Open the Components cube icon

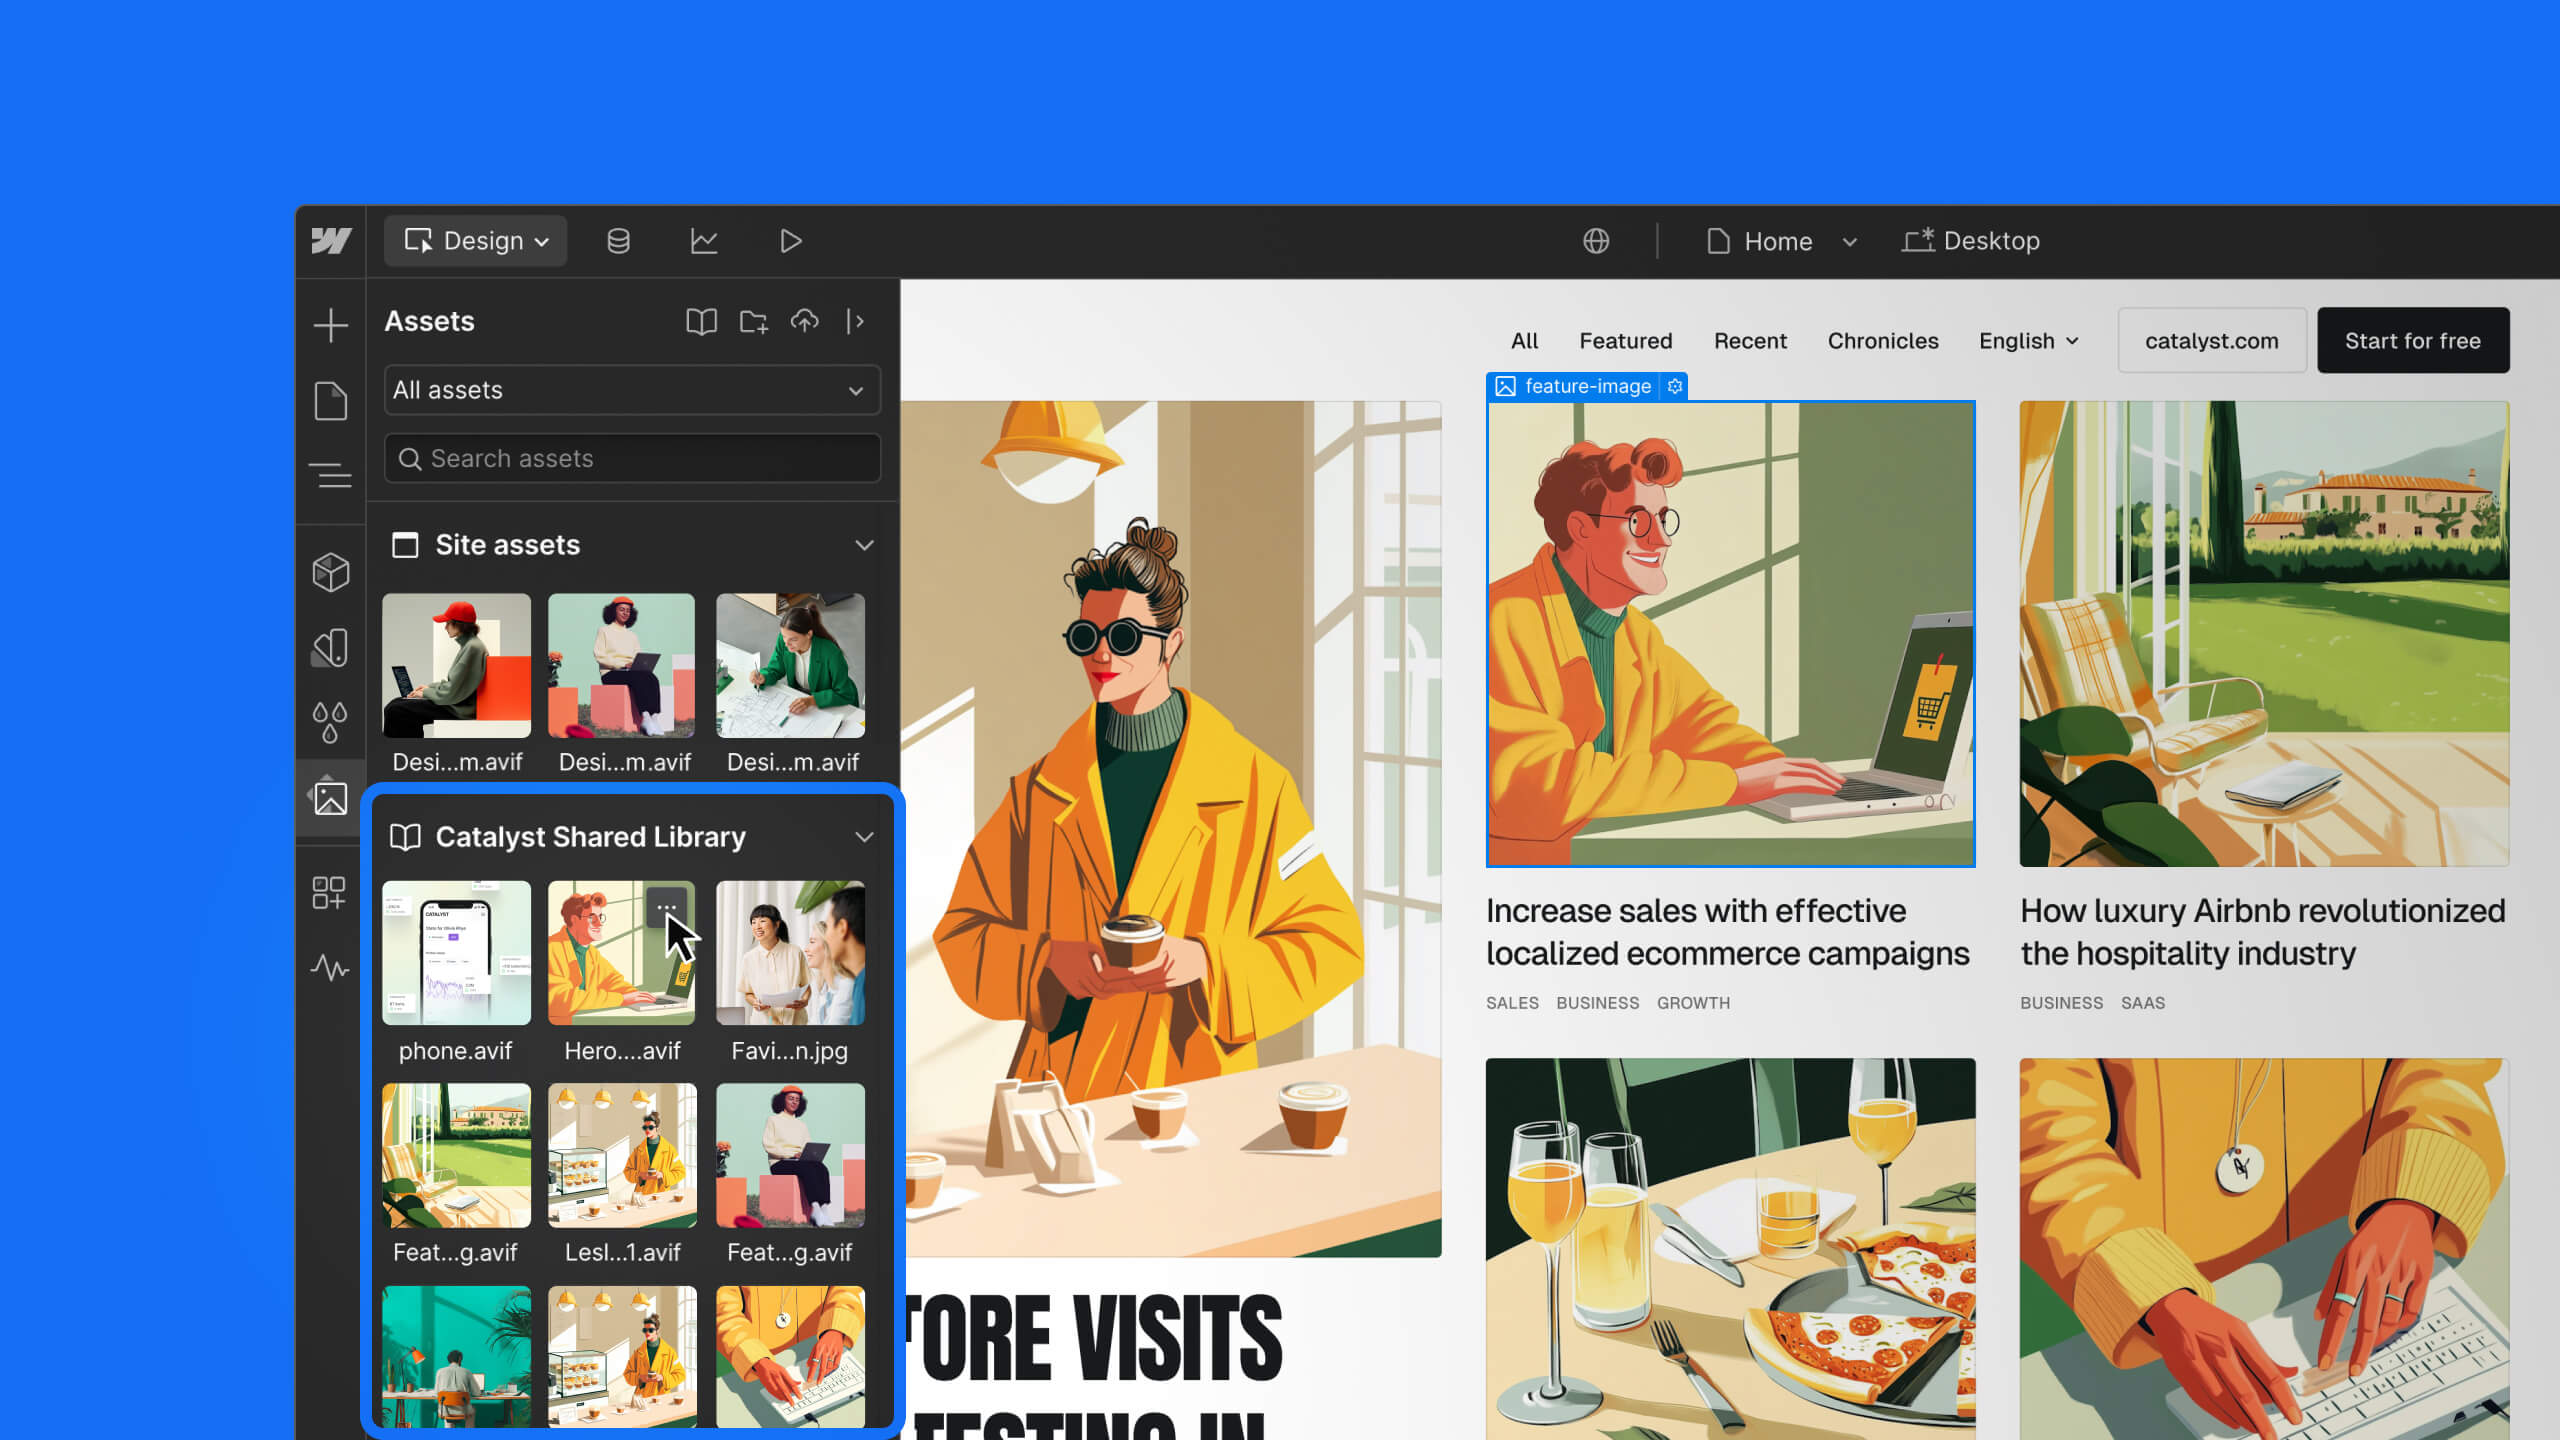[330, 573]
